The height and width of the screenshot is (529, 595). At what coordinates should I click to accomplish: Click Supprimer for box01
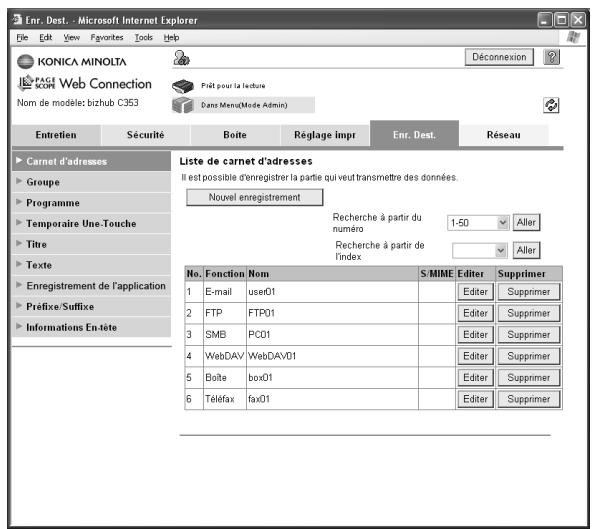pyautogui.click(x=529, y=378)
